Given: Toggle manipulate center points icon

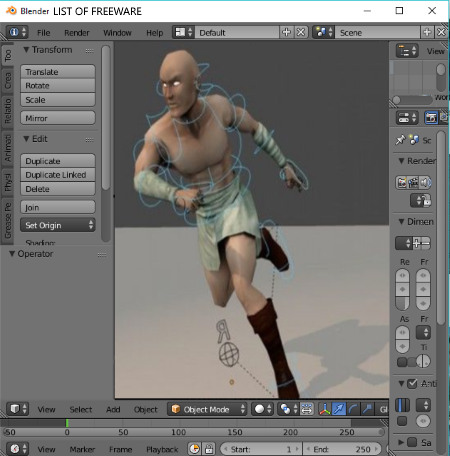Looking at the screenshot, I should click(306, 409).
